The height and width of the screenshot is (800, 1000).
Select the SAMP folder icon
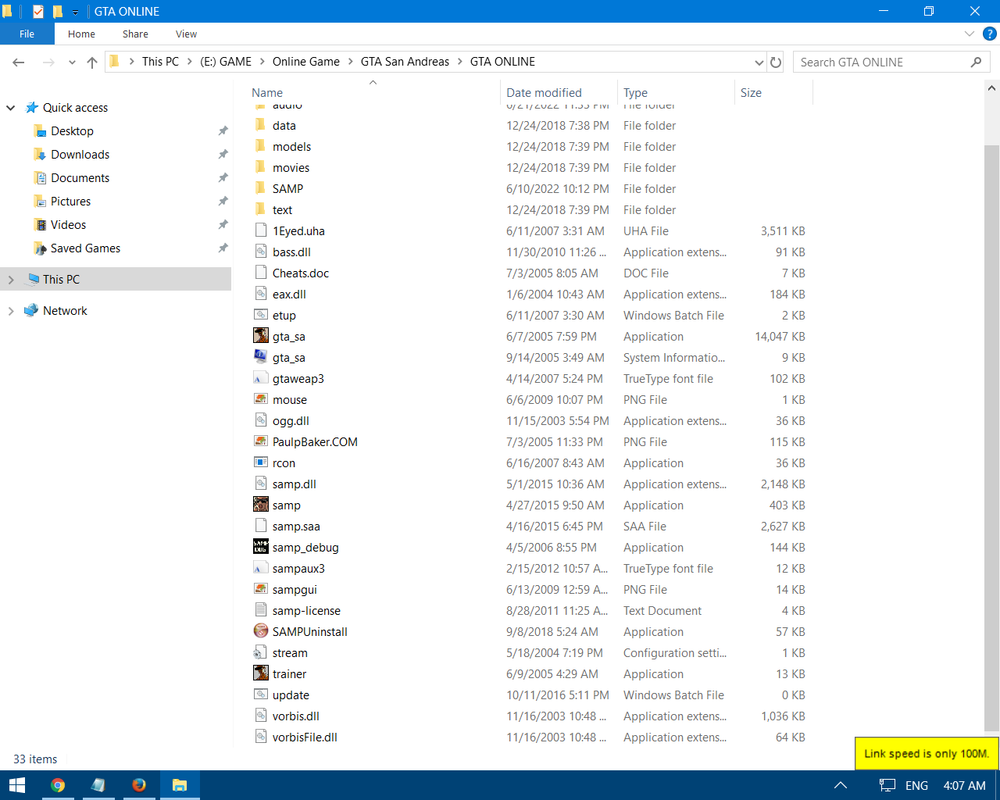[260, 188]
